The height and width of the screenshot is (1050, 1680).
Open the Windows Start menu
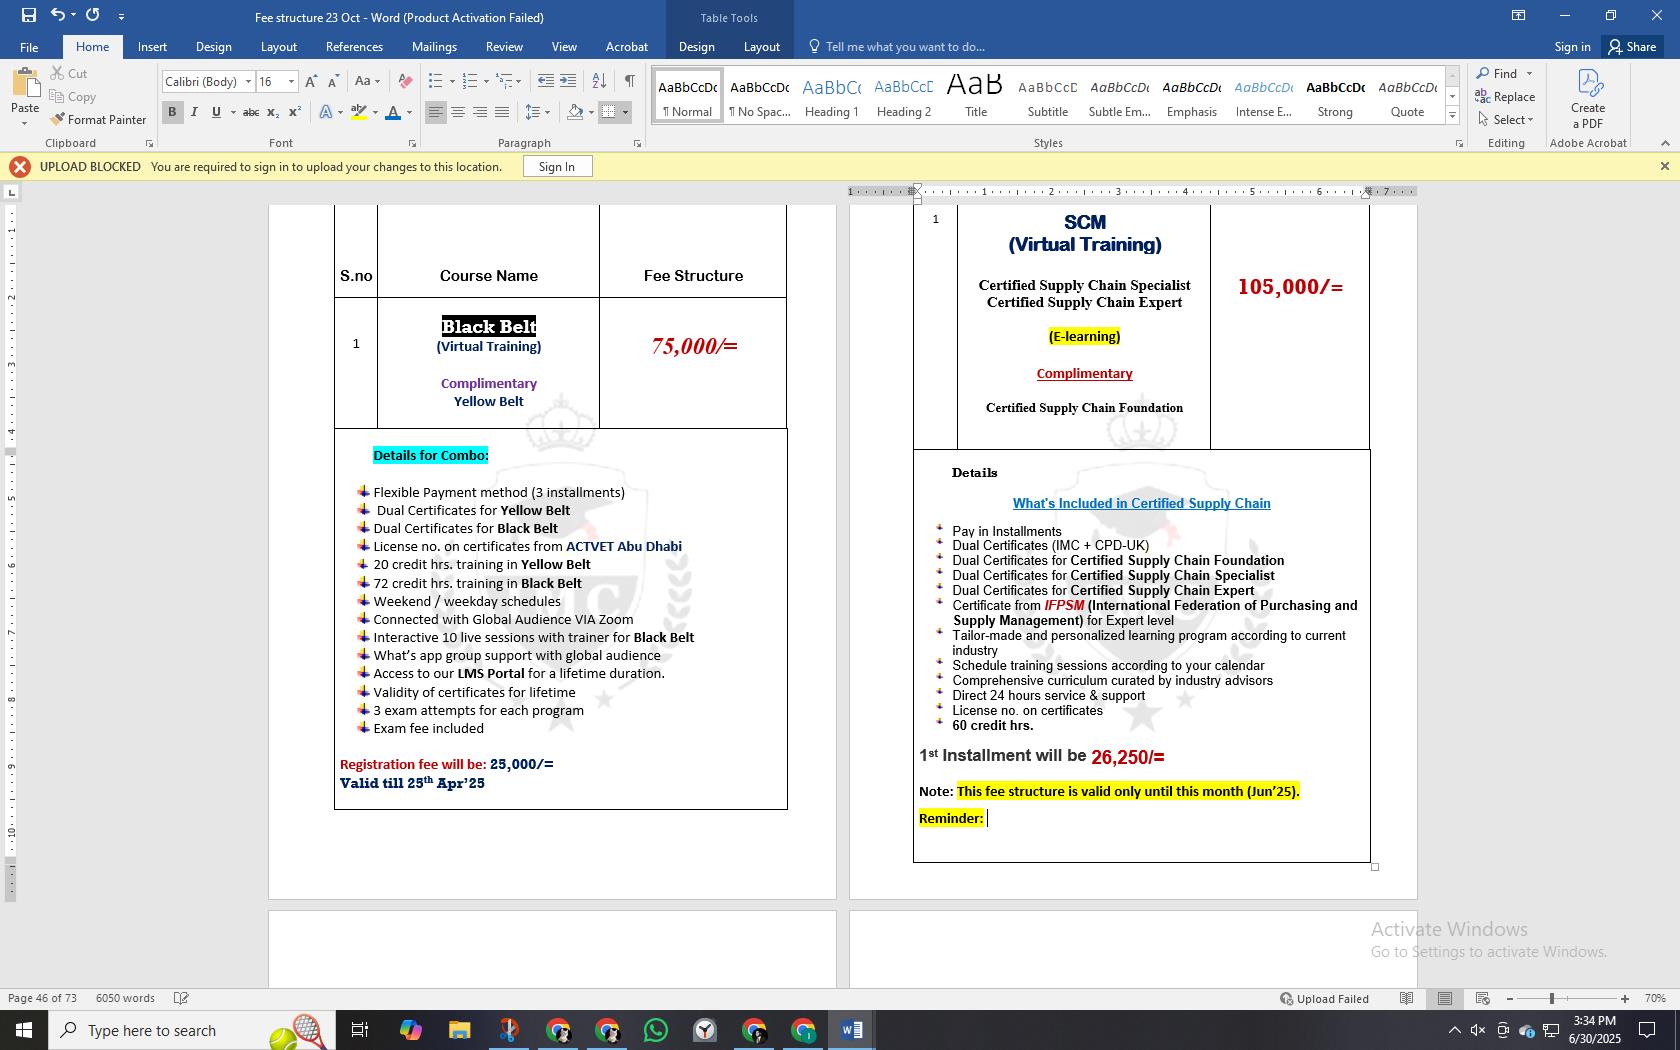pos(24,1030)
